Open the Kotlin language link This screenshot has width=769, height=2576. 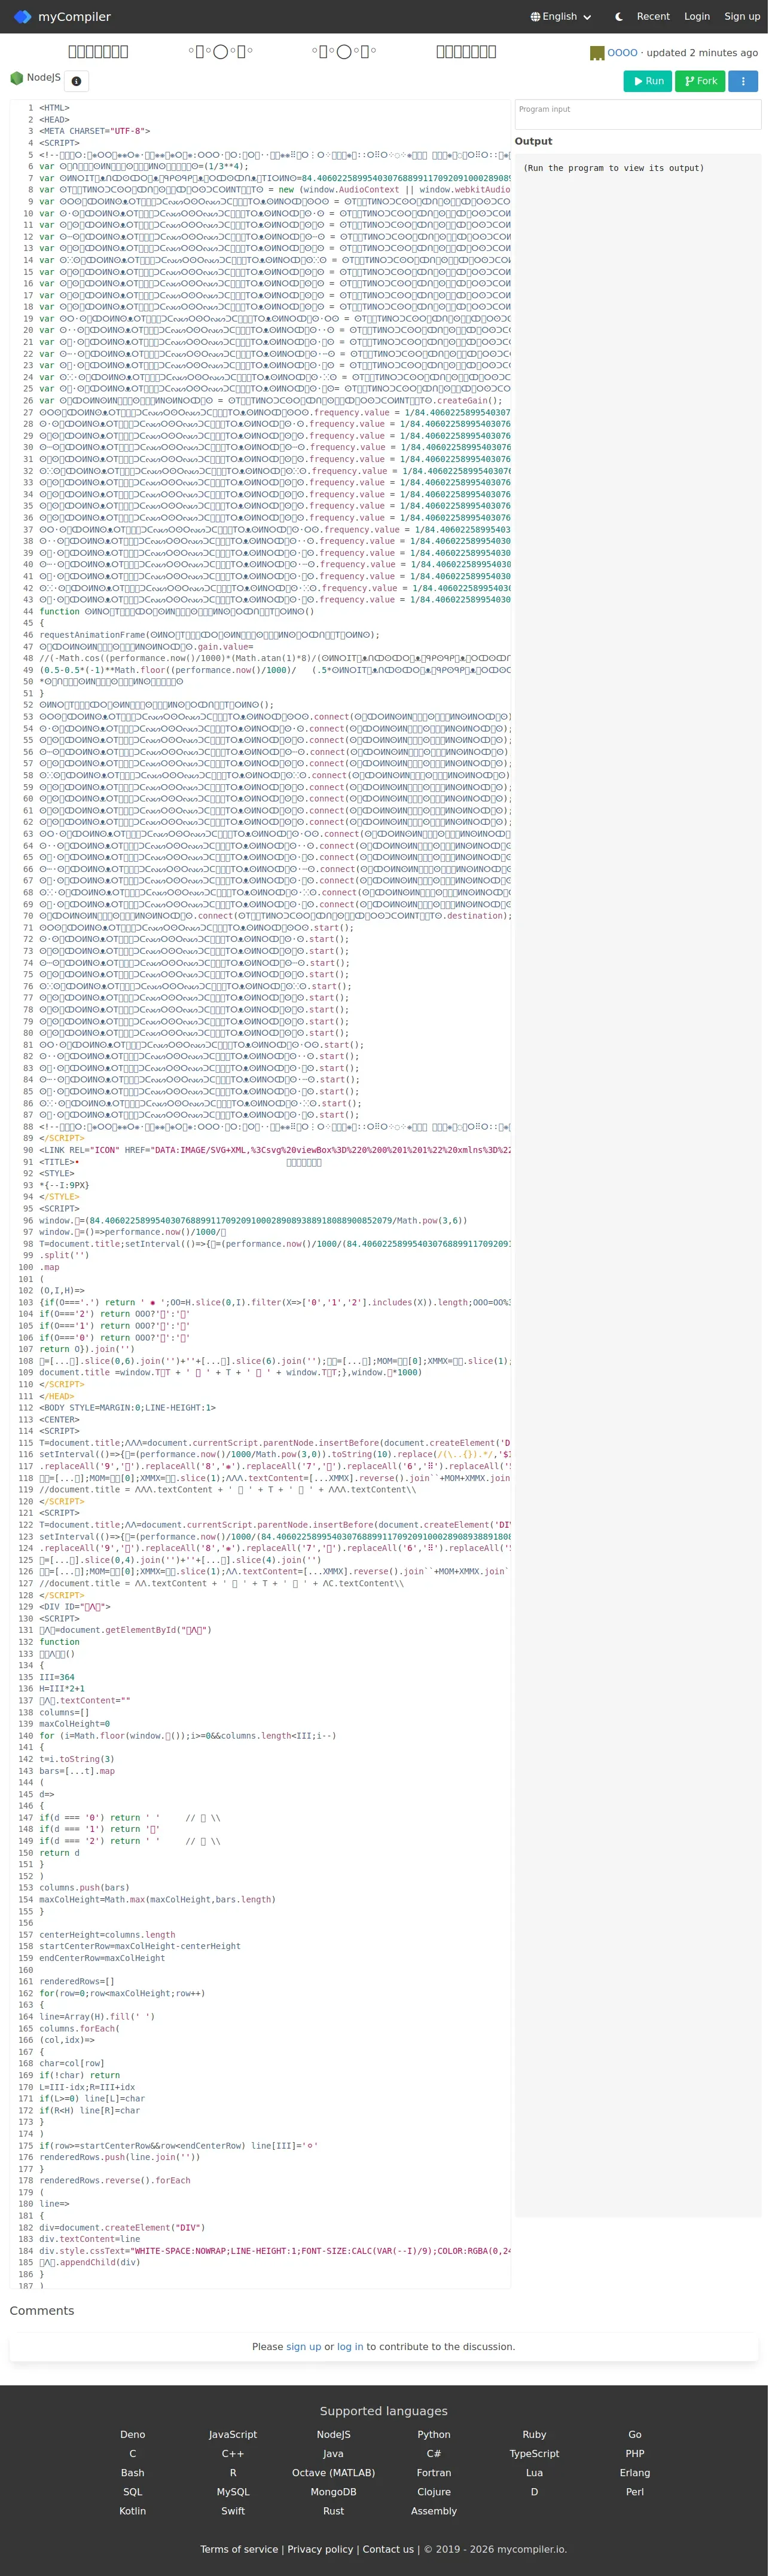click(133, 2510)
